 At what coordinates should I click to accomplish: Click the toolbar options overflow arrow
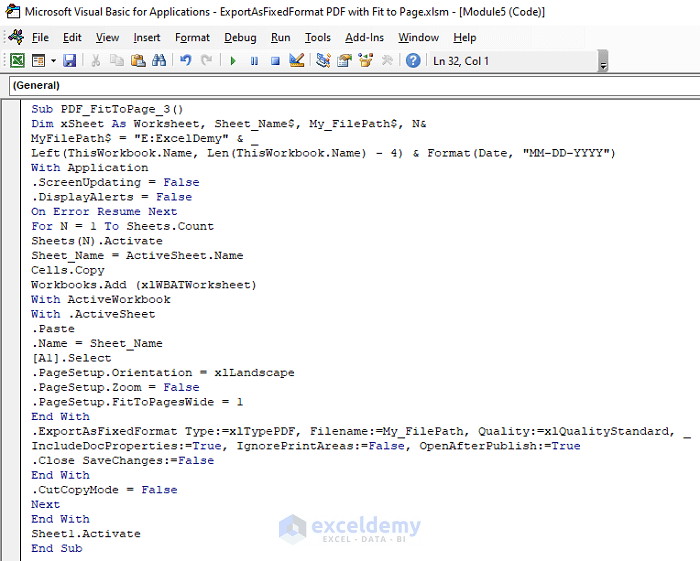click(603, 61)
